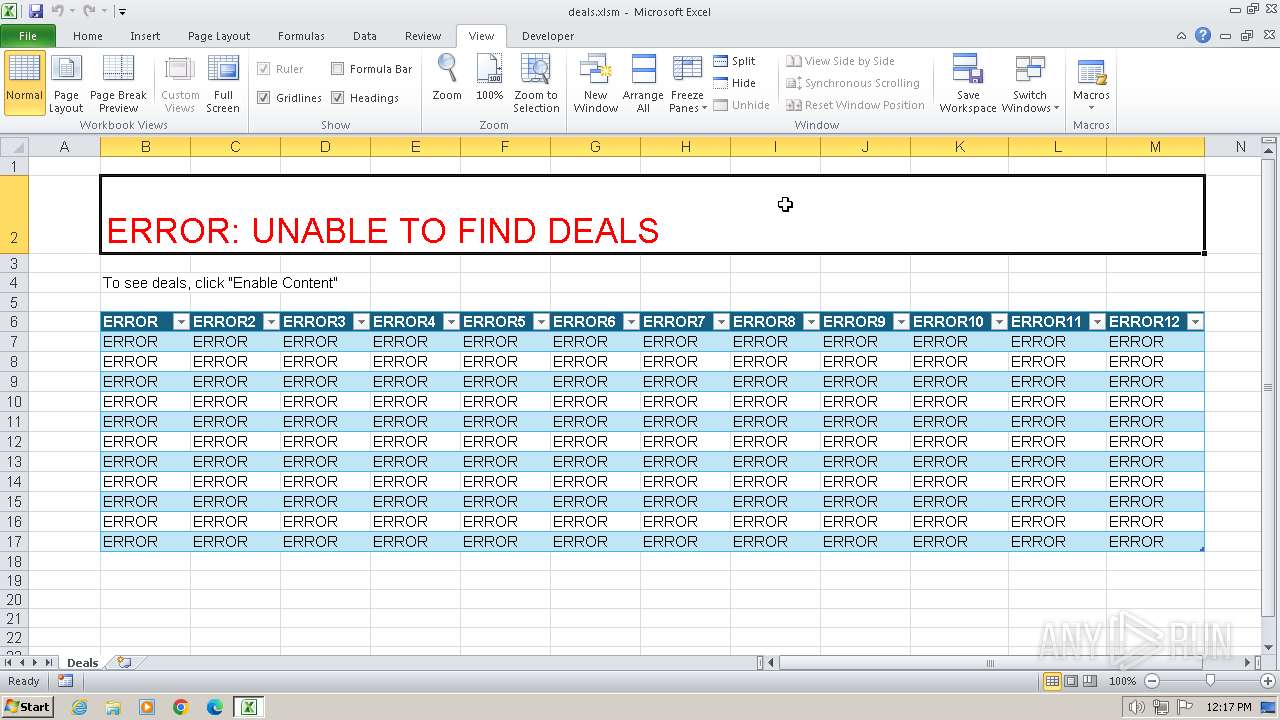Open filter dropdown for ERROR5 column
The width and height of the screenshot is (1280, 720).
click(541, 322)
